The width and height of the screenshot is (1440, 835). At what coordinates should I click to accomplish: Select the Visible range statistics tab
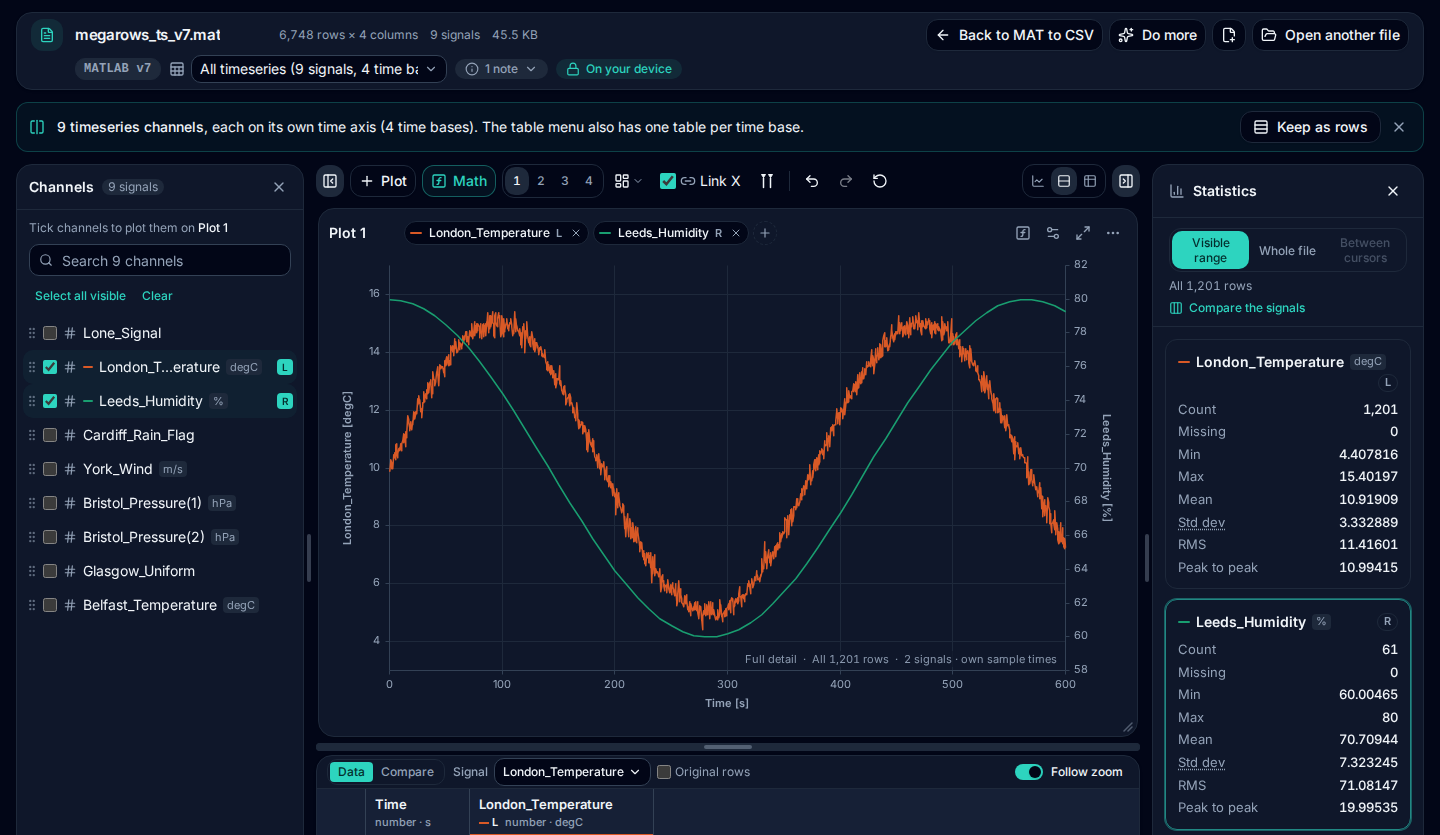1210,250
